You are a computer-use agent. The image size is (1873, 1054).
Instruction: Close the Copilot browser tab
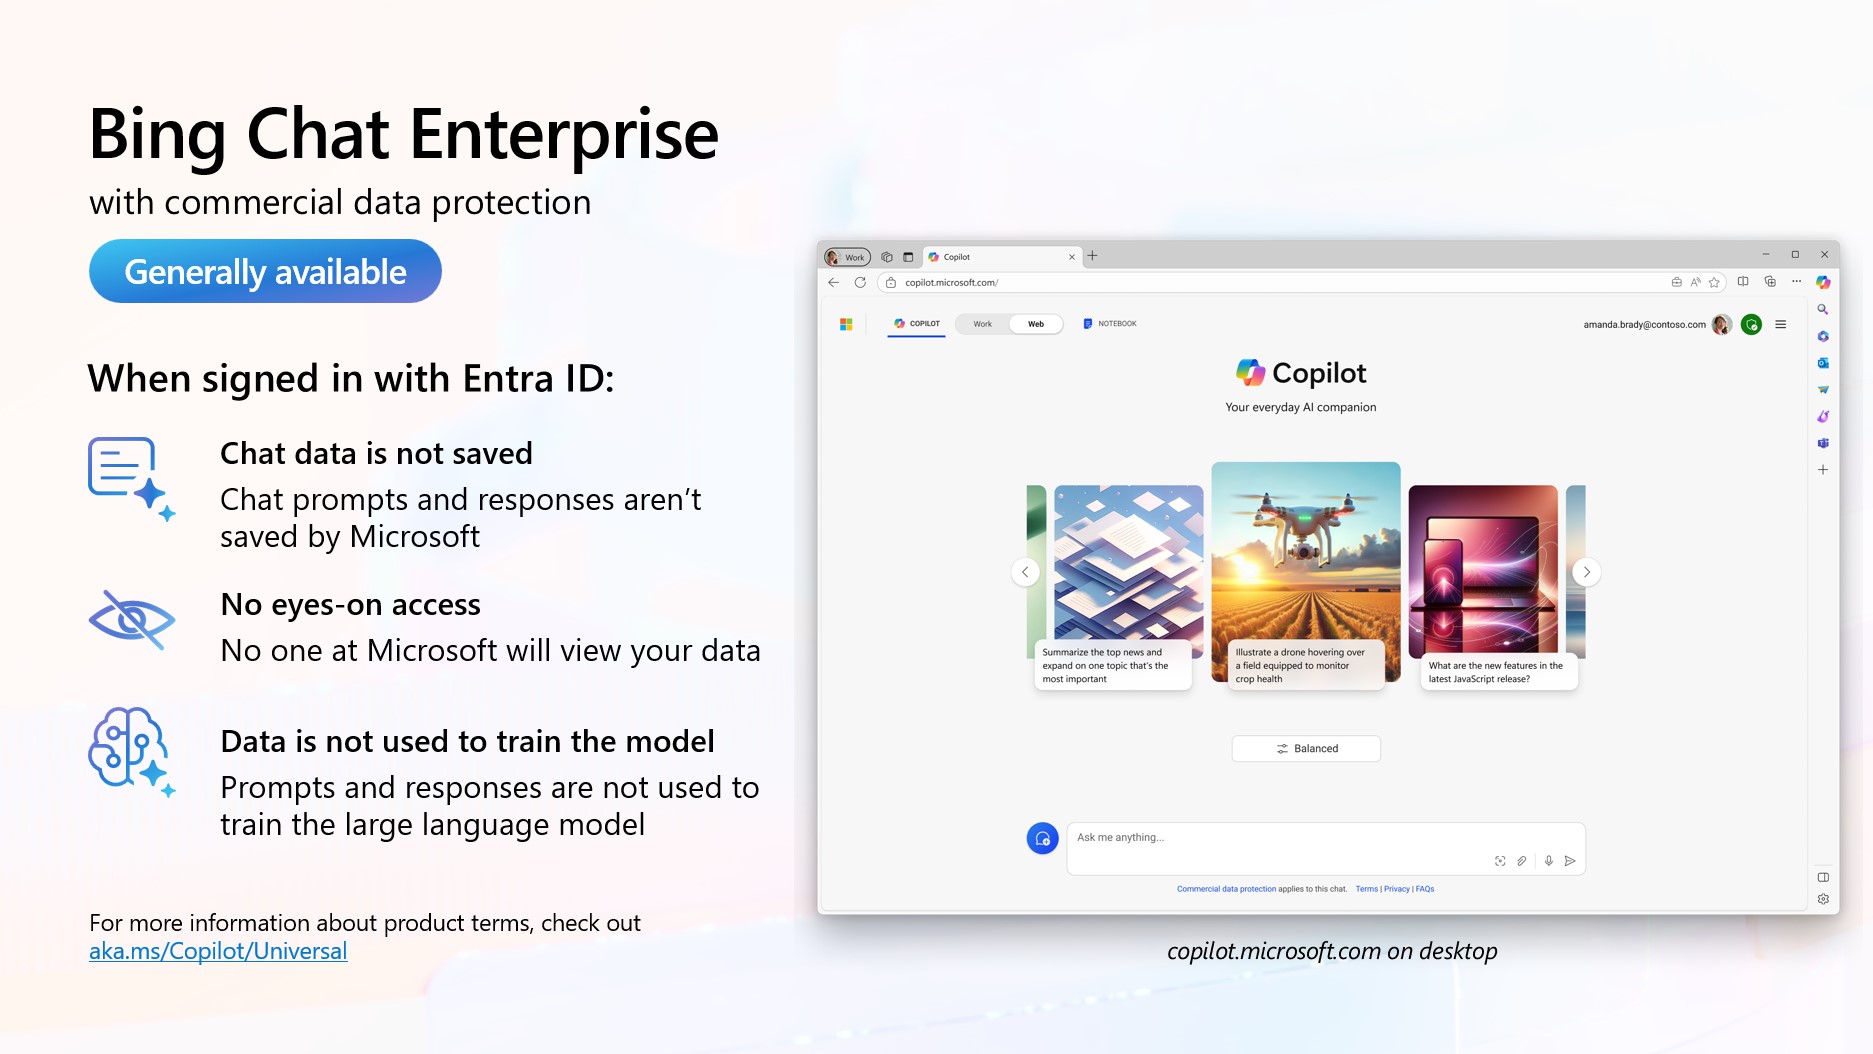coord(1072,257)
